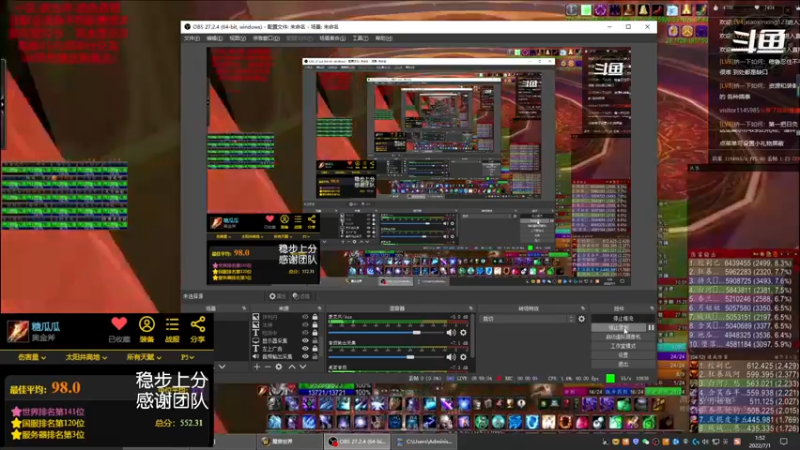This screenshot has height=450, width=800.
Task: Click the audio mixer vertical scrollbar
Action: 474,337
